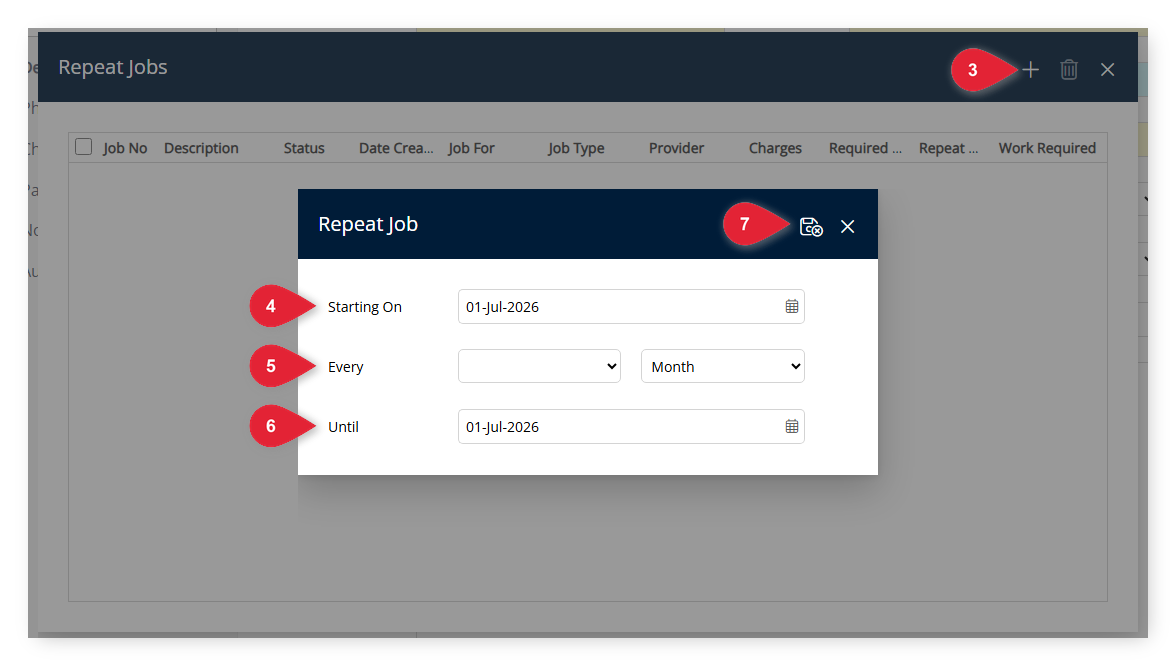Open calendar picker for Until date
Screen dimensions: 1176x666
coord(791,427)
